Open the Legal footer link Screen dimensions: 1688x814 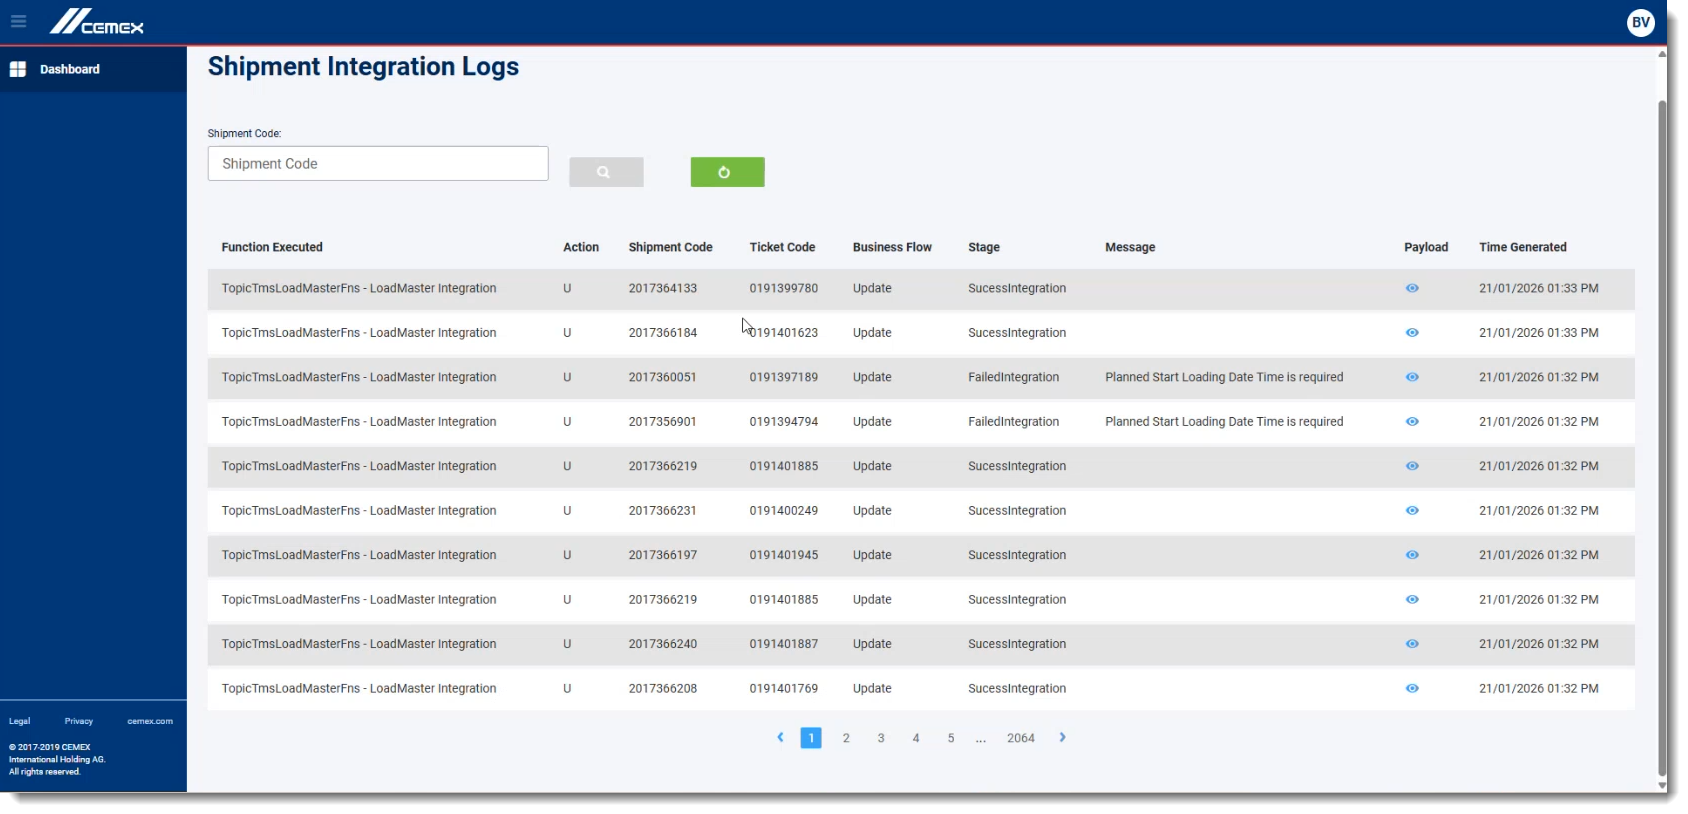(19, 721)
